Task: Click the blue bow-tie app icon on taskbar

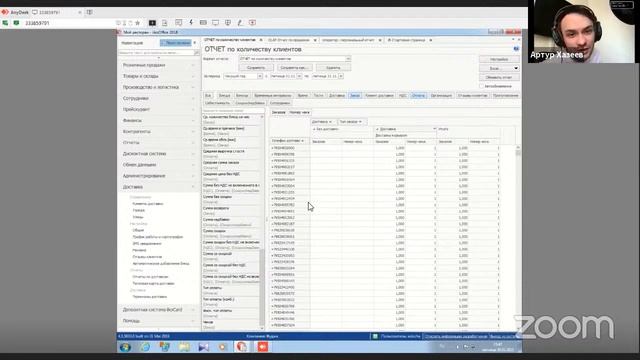Action: [x=204, y=347]
